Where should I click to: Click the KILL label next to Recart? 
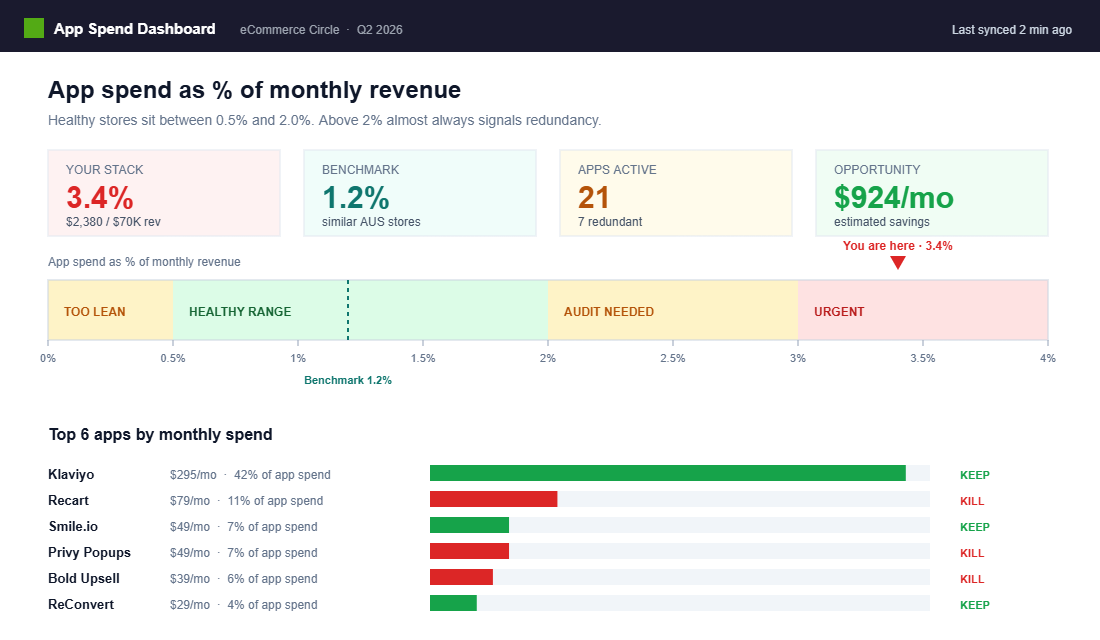point(972,501)
